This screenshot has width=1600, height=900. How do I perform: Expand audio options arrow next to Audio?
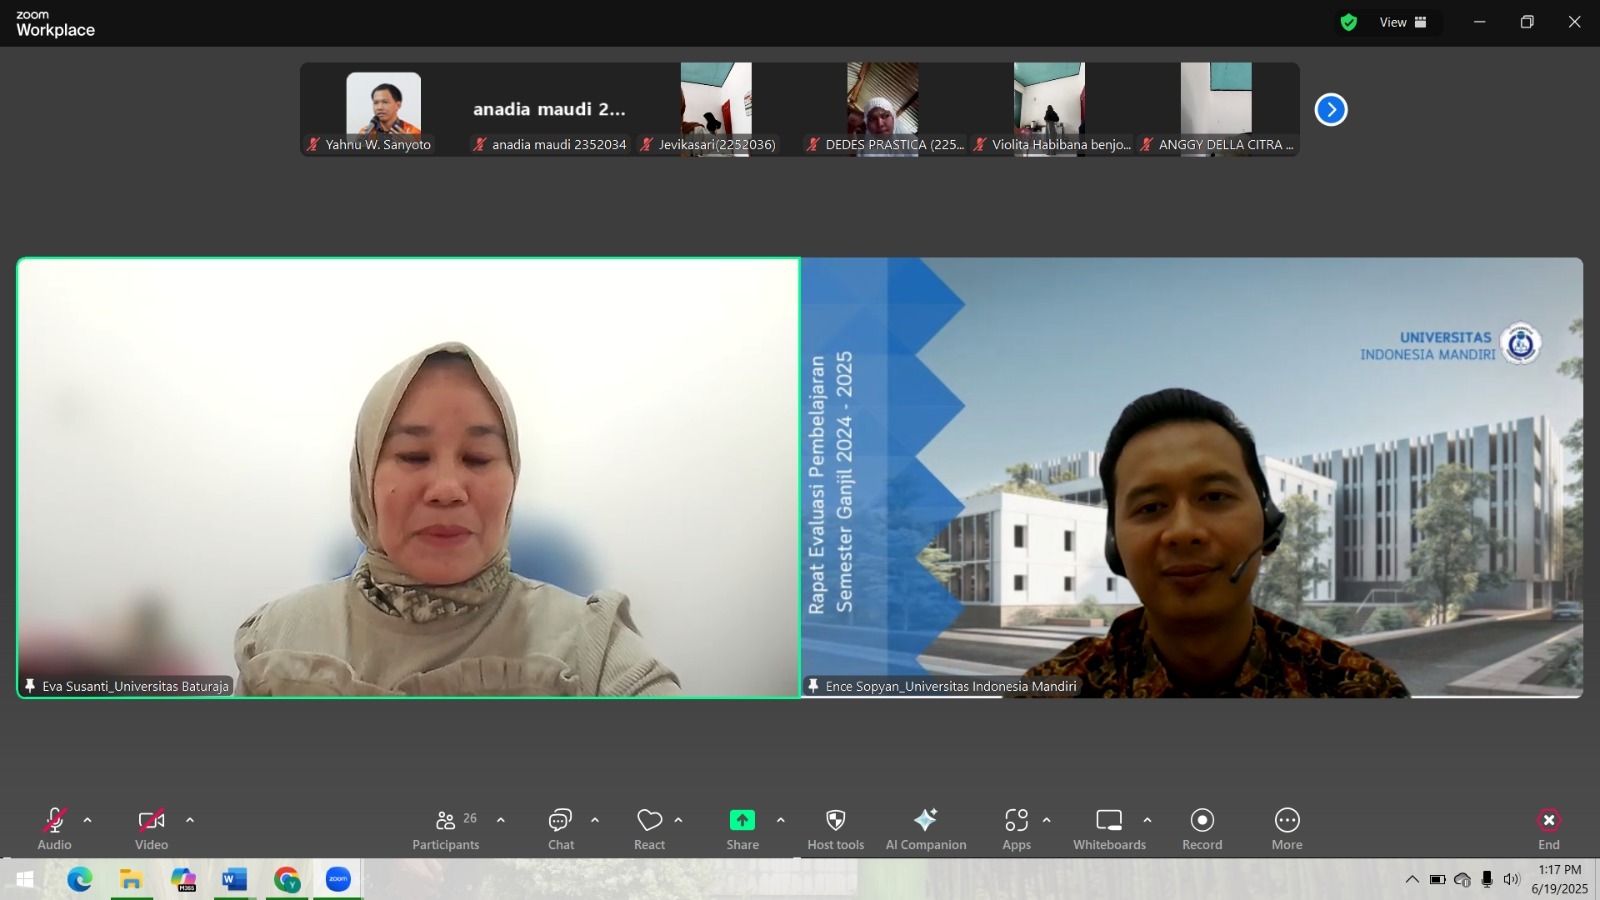[x=88, y=820]
